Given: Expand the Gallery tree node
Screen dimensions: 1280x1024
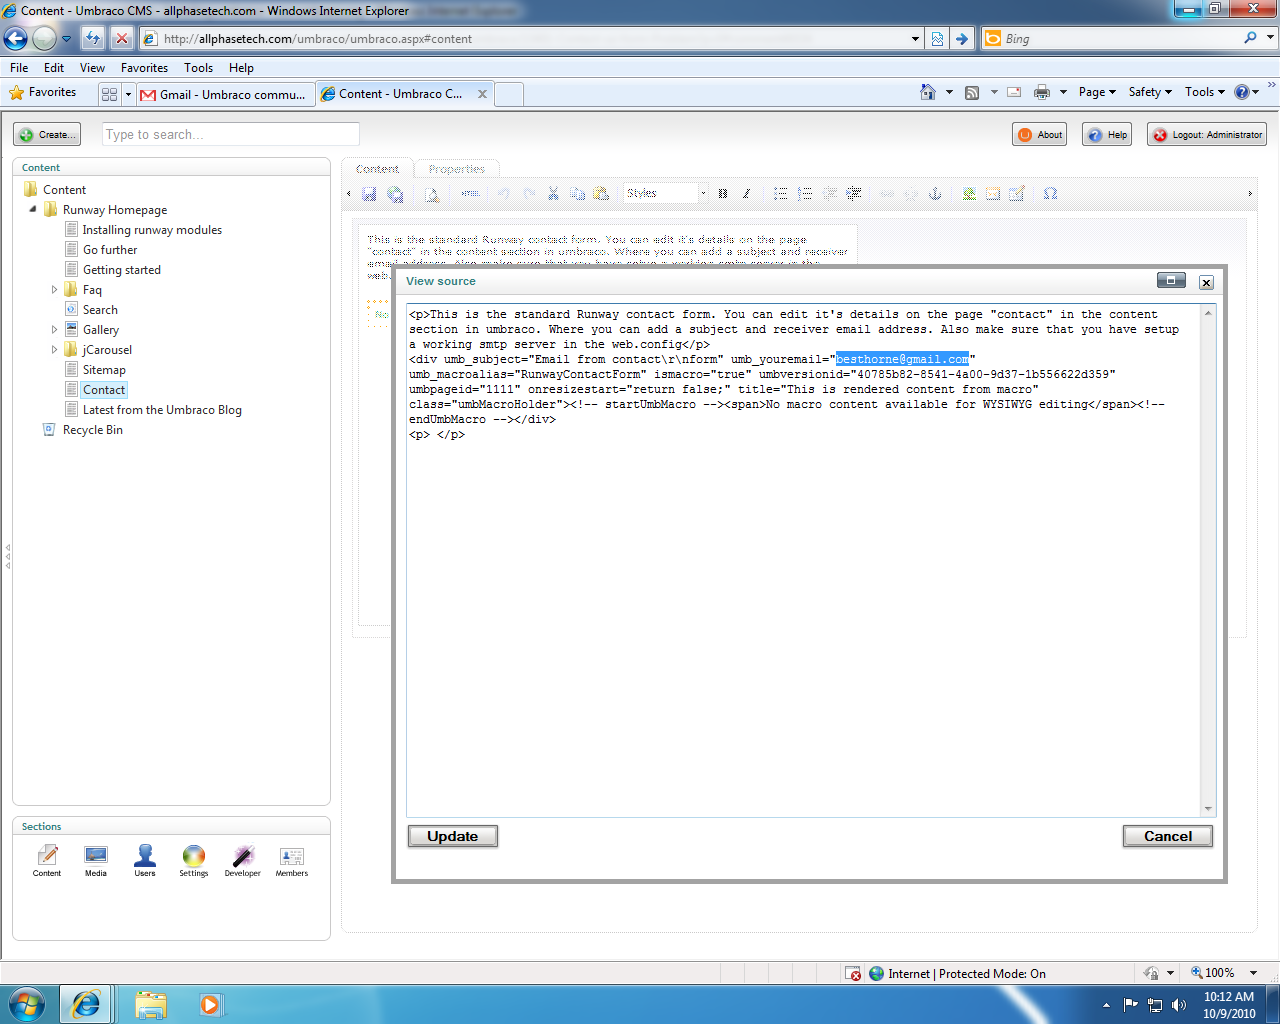Looking at the screenshot, I should [x=55, y=330].
